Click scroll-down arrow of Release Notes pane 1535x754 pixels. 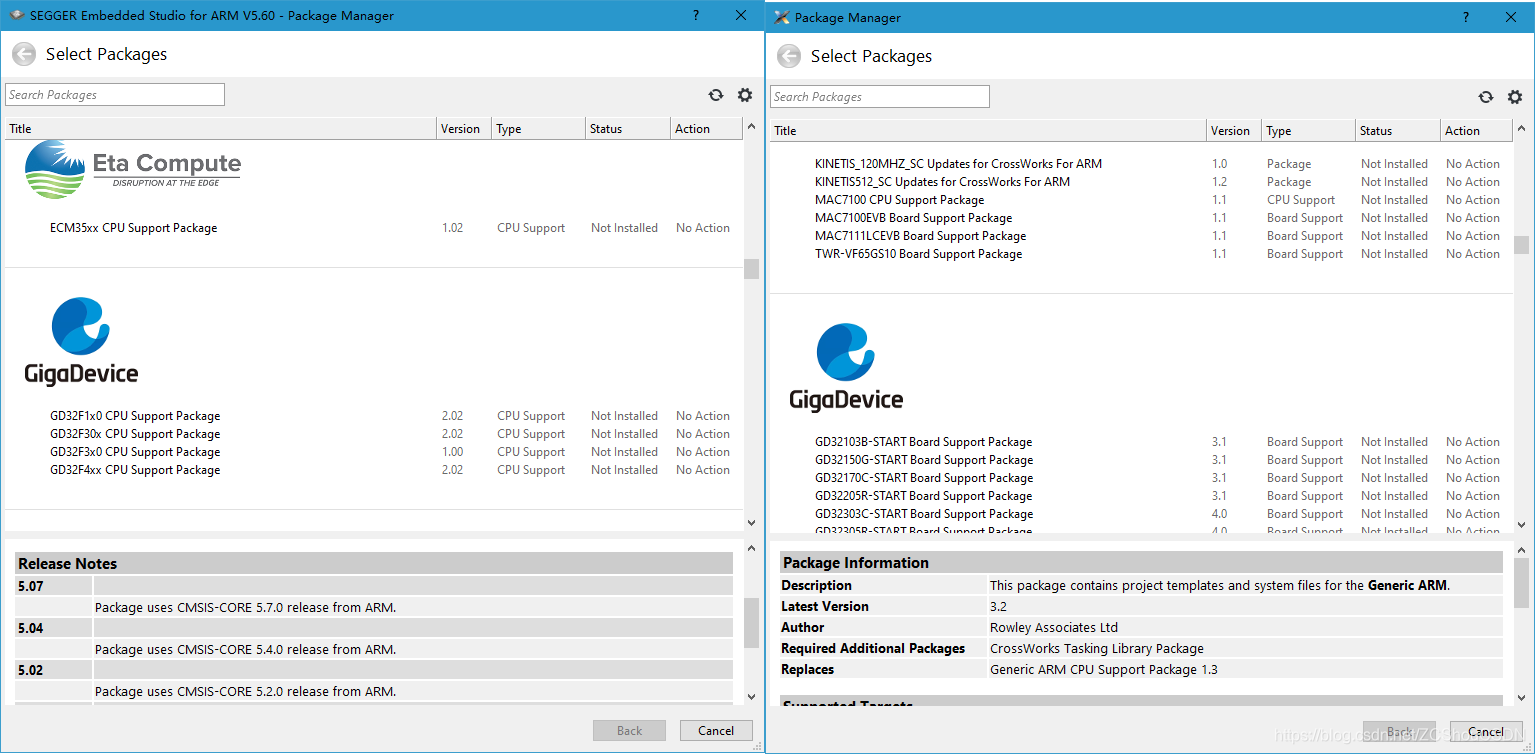pyautogui.click(x=752, y=697)
